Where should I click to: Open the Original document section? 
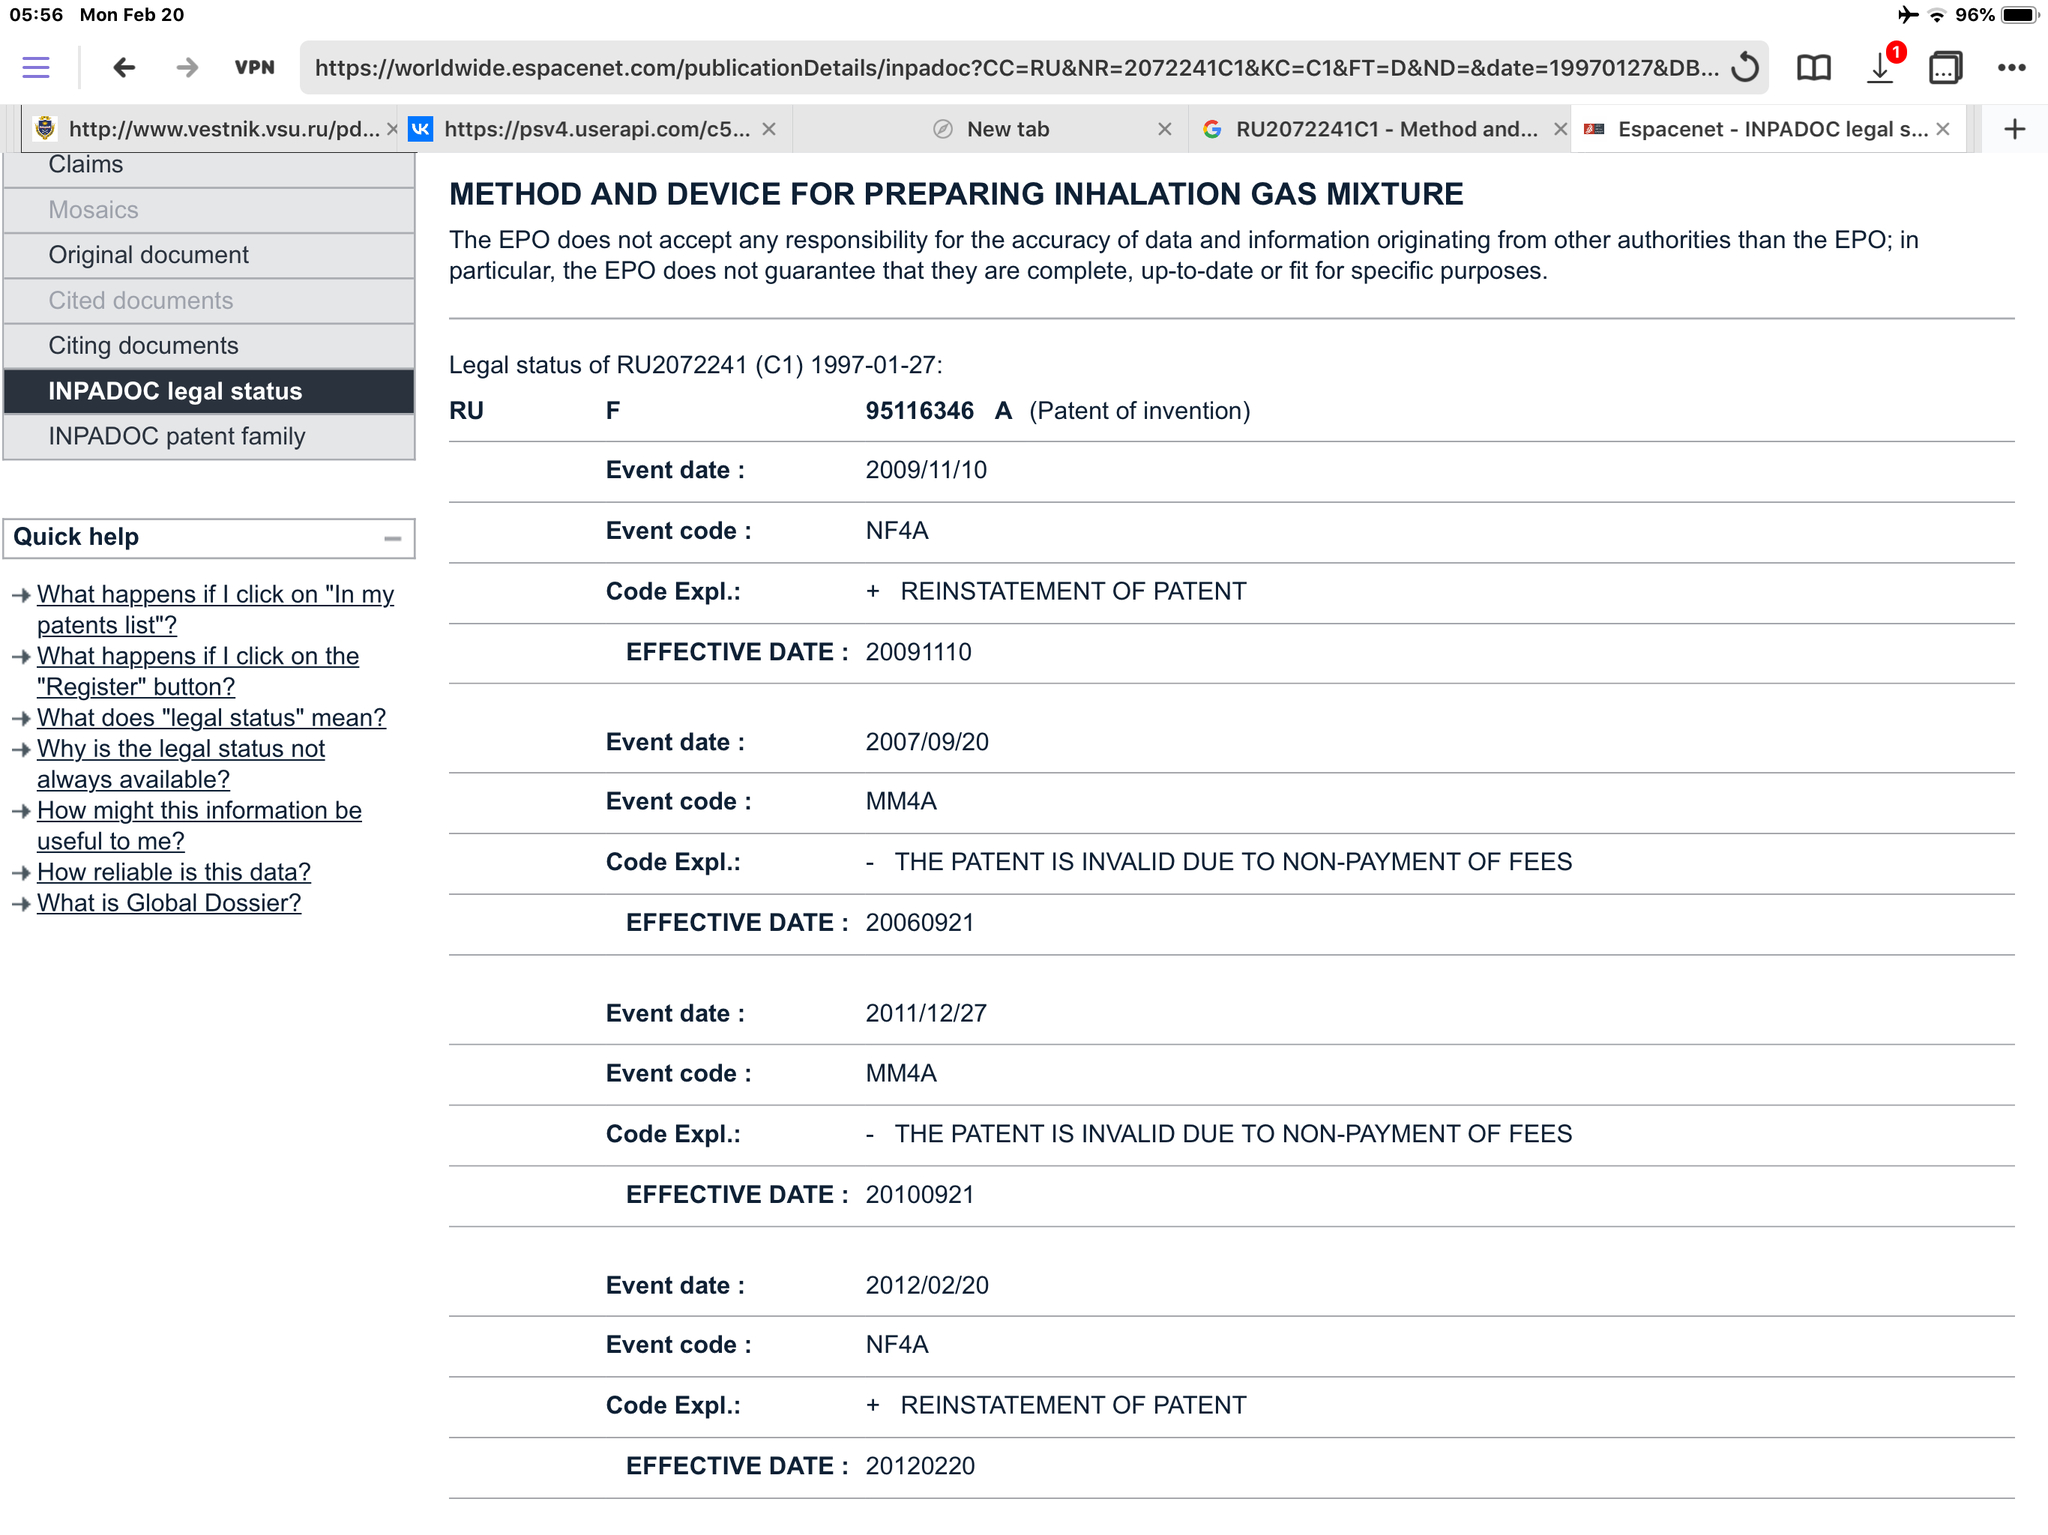click(149, 255)
